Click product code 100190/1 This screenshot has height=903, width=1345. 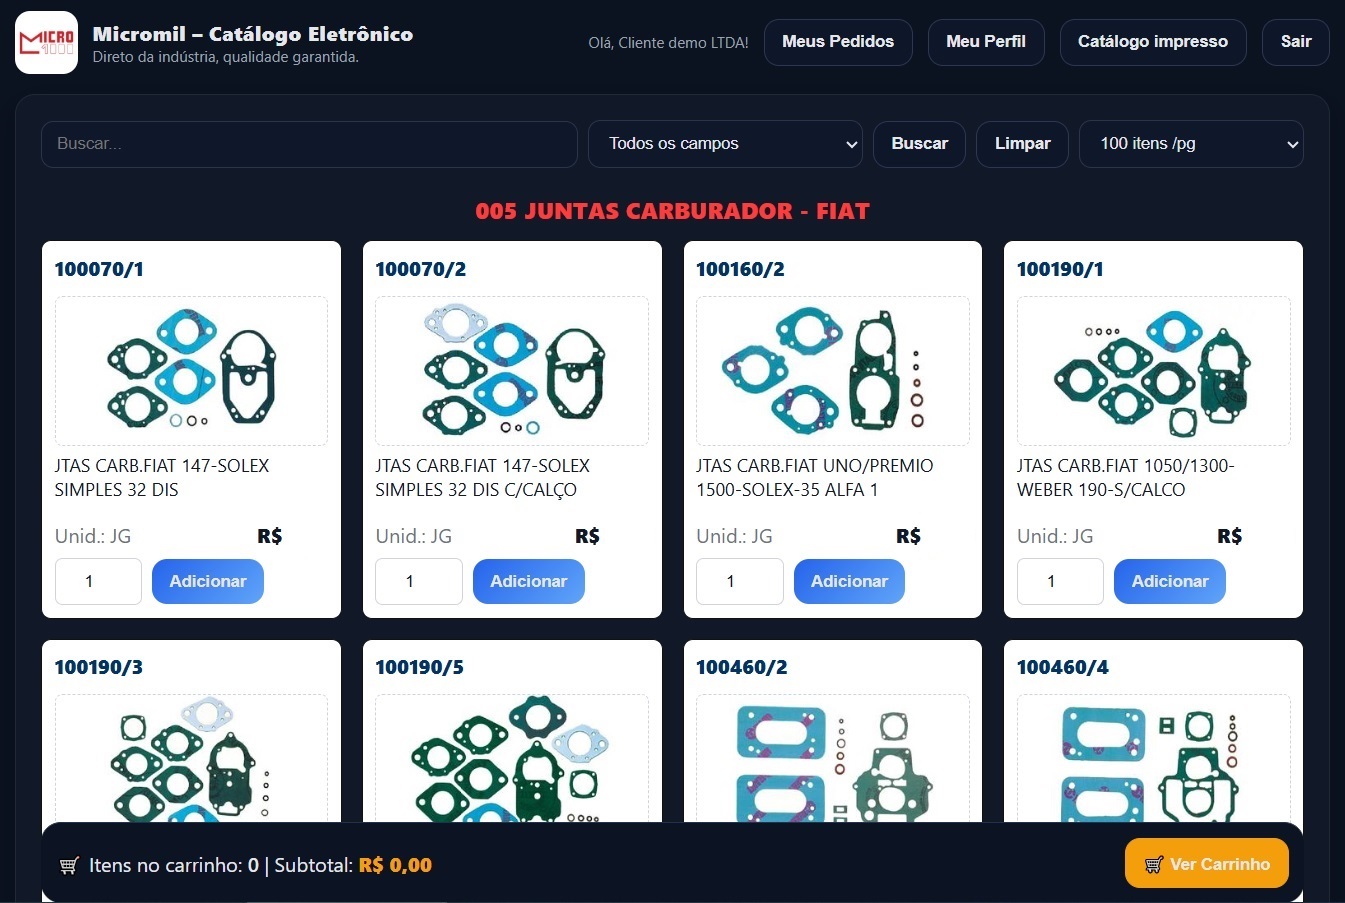(1061, 269)
